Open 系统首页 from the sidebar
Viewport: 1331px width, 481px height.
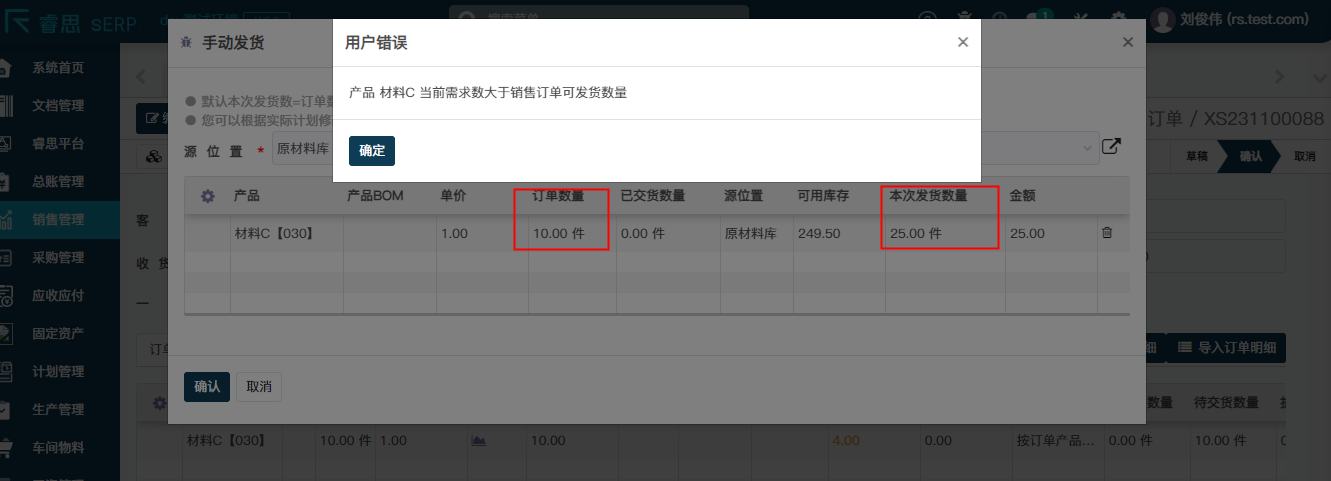(58, 68)
